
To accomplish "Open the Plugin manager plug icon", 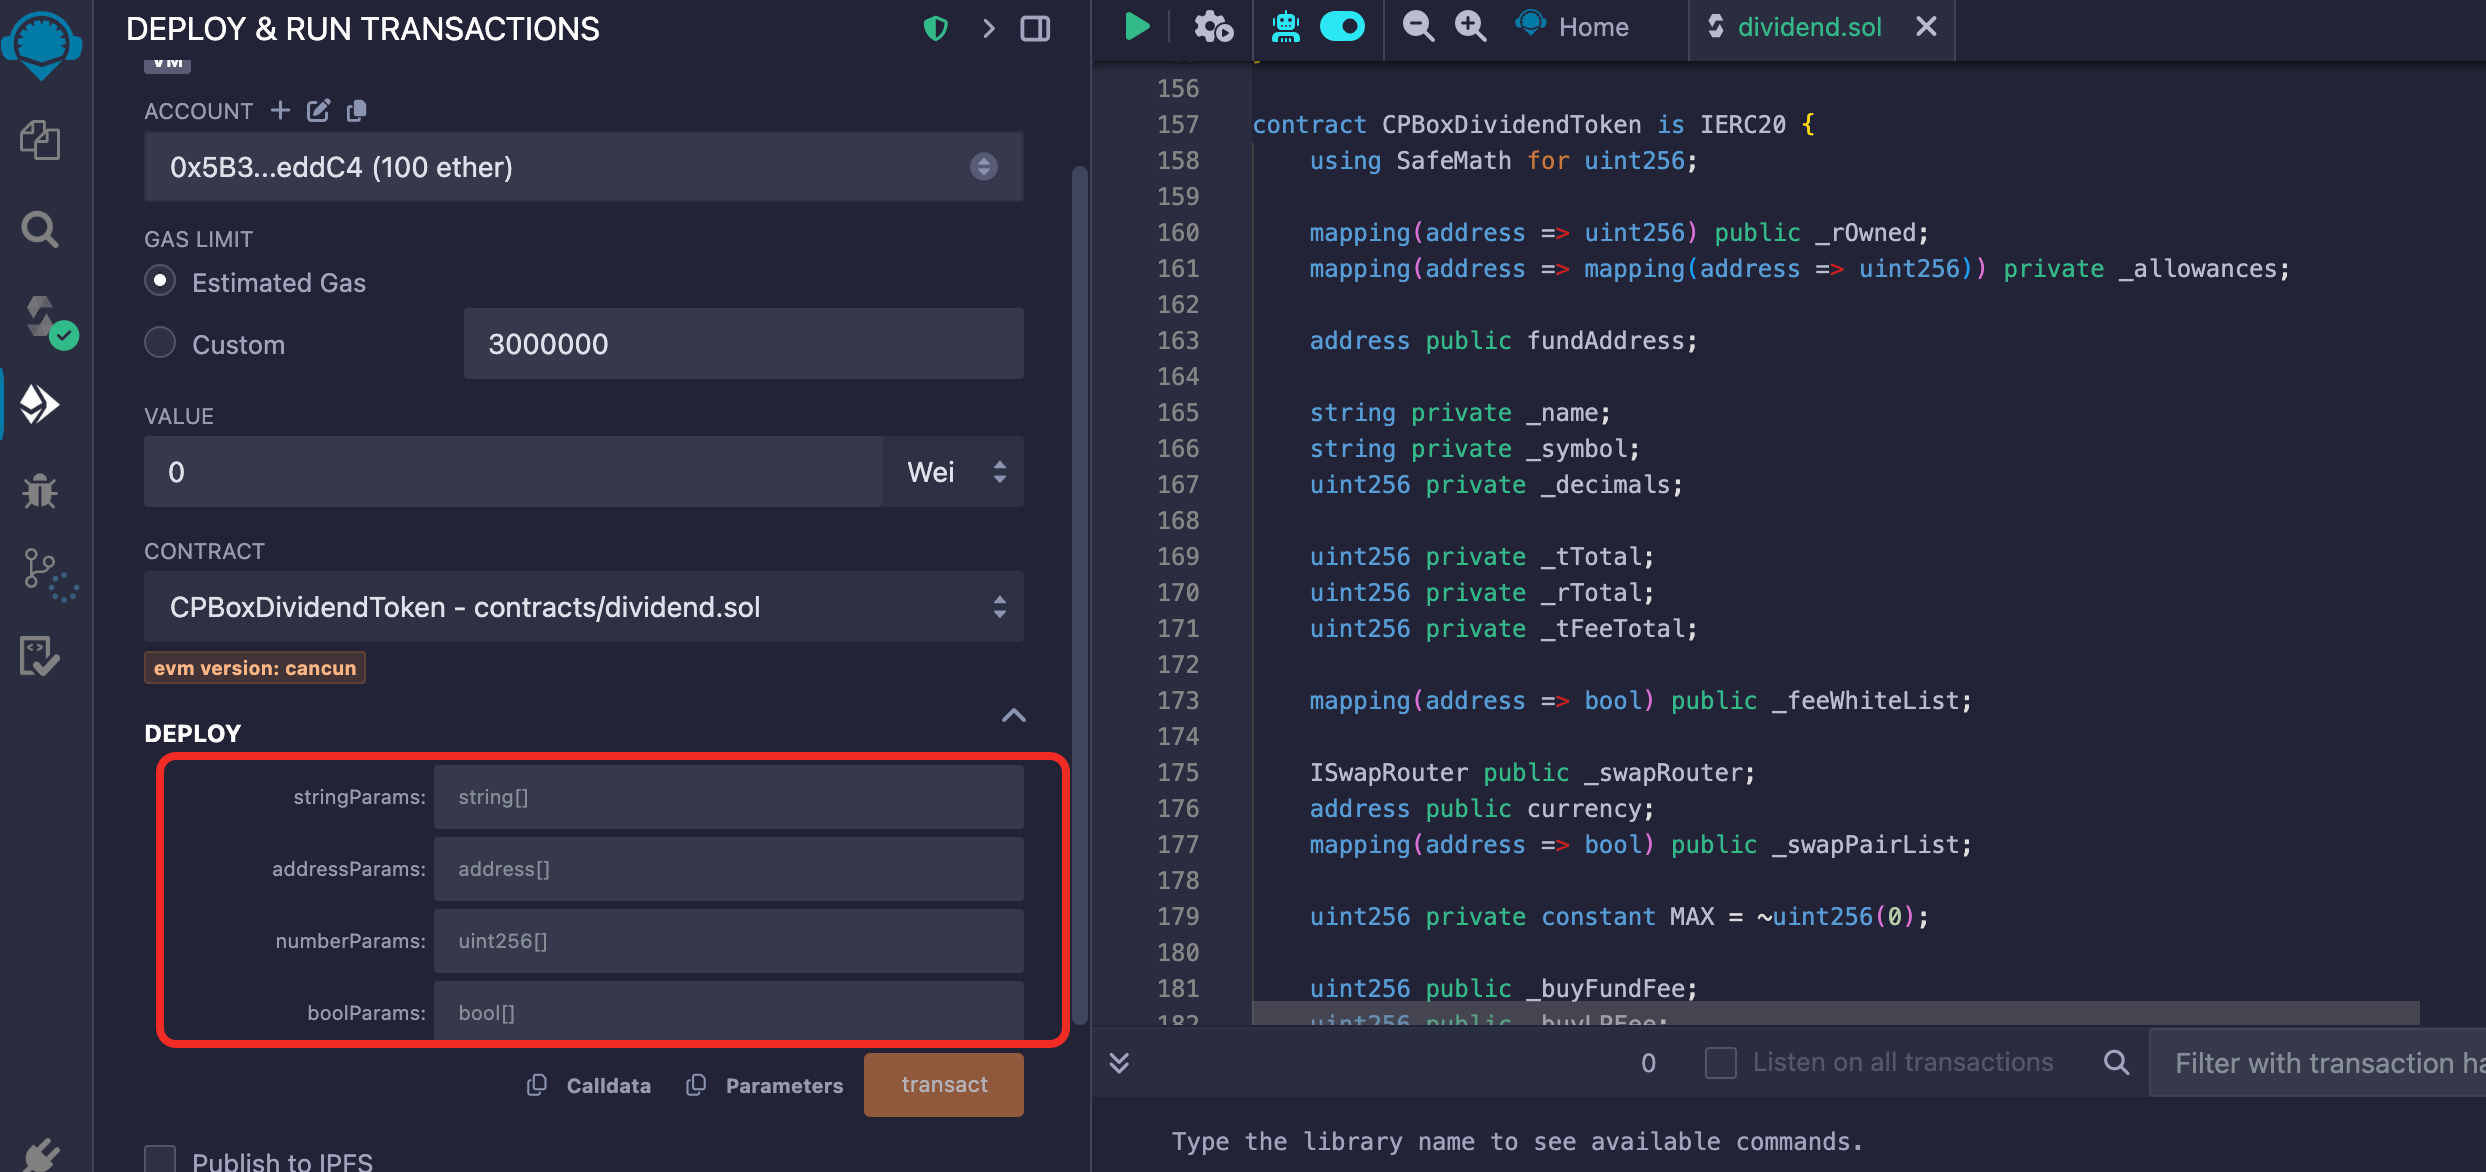I will tap(40, 1155).
